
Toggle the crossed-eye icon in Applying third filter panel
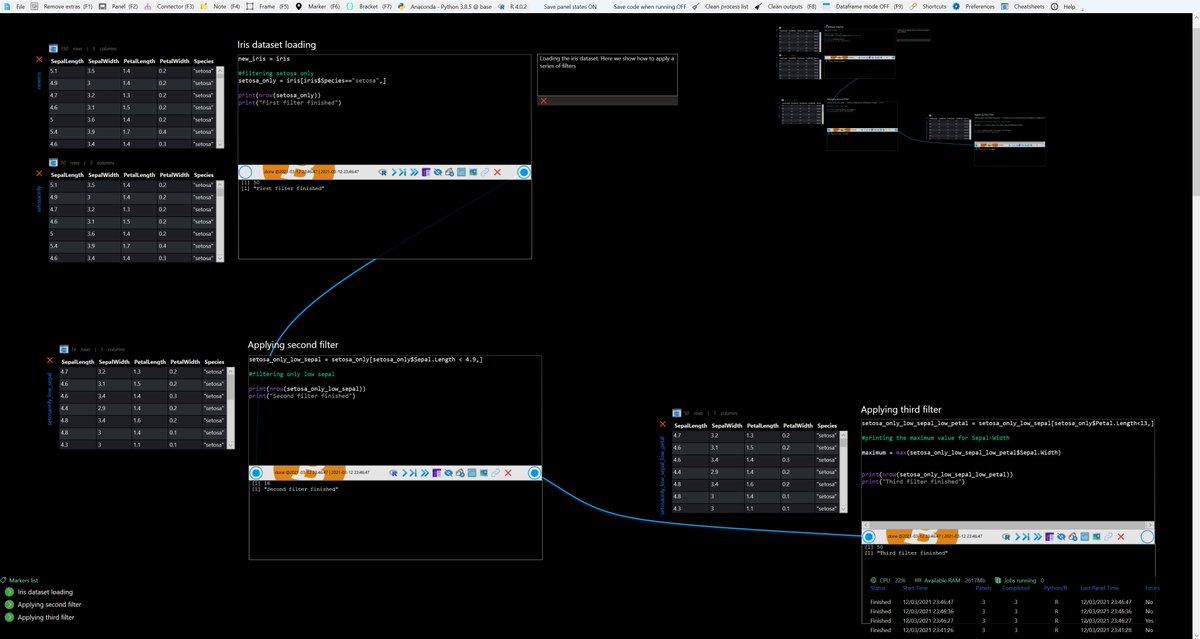tap(1061, 537)
